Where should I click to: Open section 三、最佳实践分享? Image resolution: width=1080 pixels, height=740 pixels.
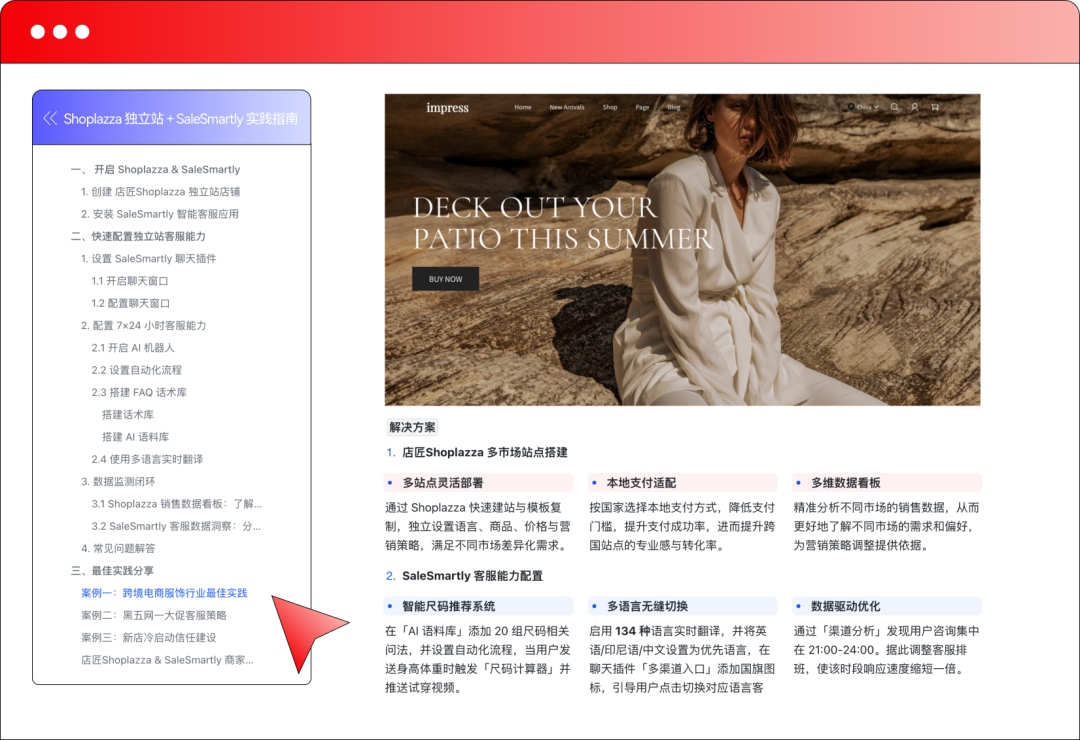(112, 571)
